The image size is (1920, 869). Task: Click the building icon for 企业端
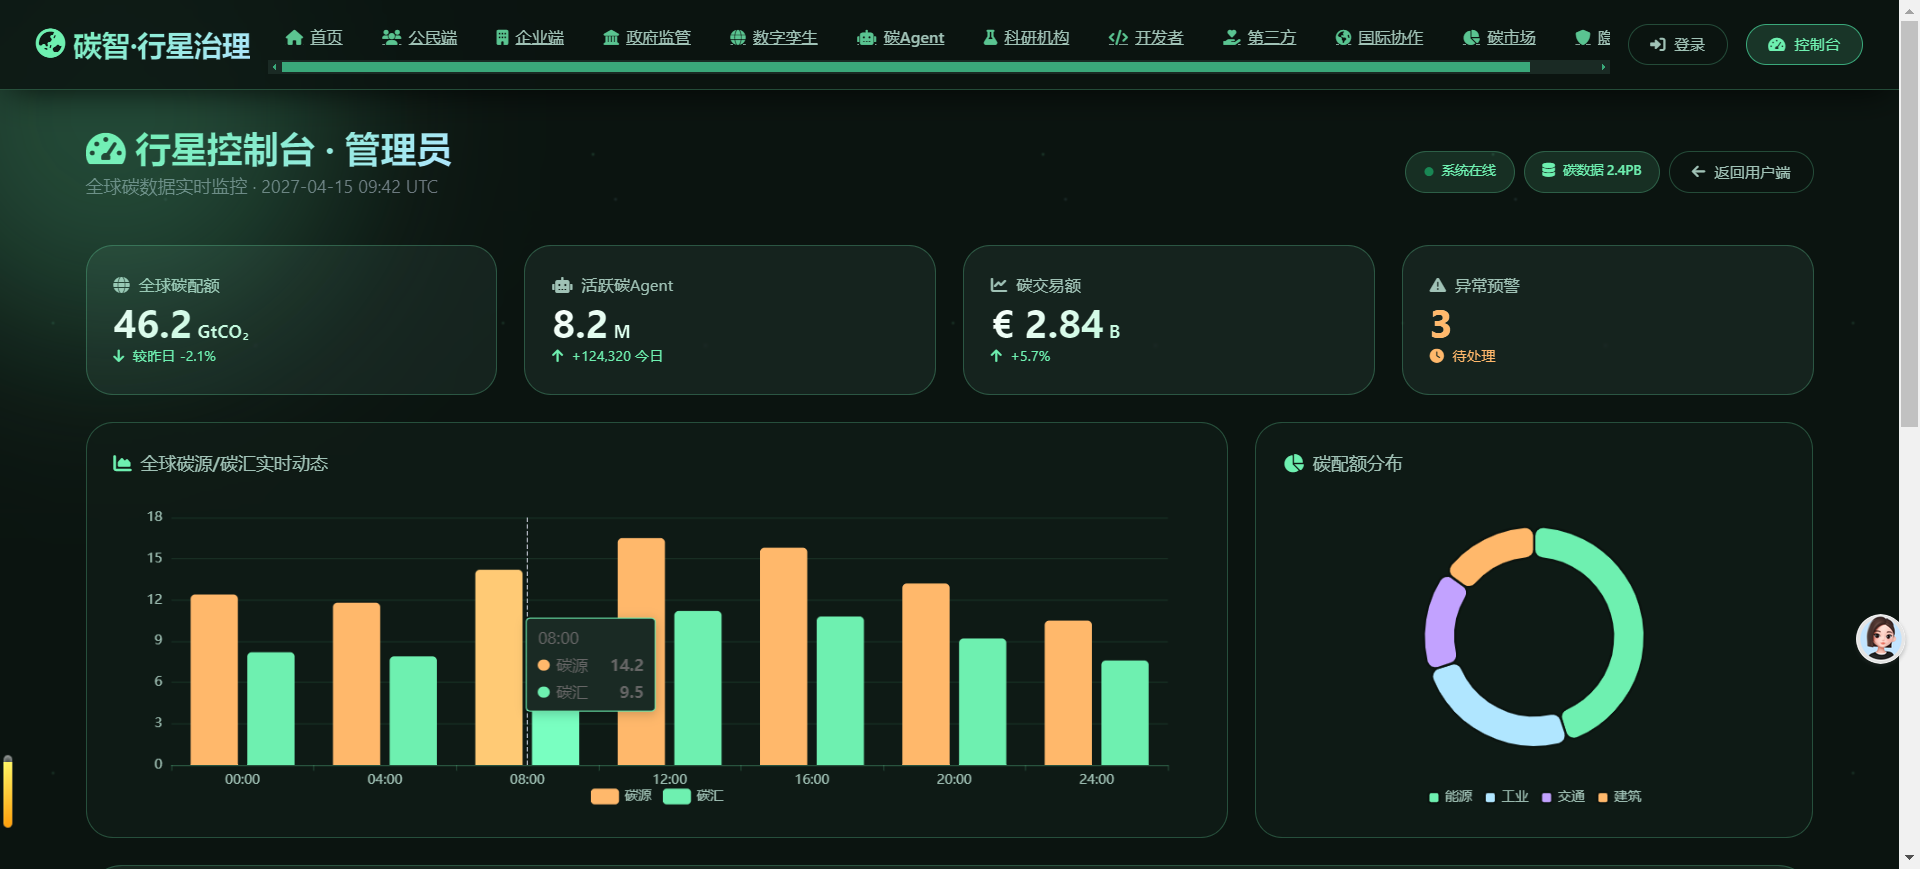502,37
